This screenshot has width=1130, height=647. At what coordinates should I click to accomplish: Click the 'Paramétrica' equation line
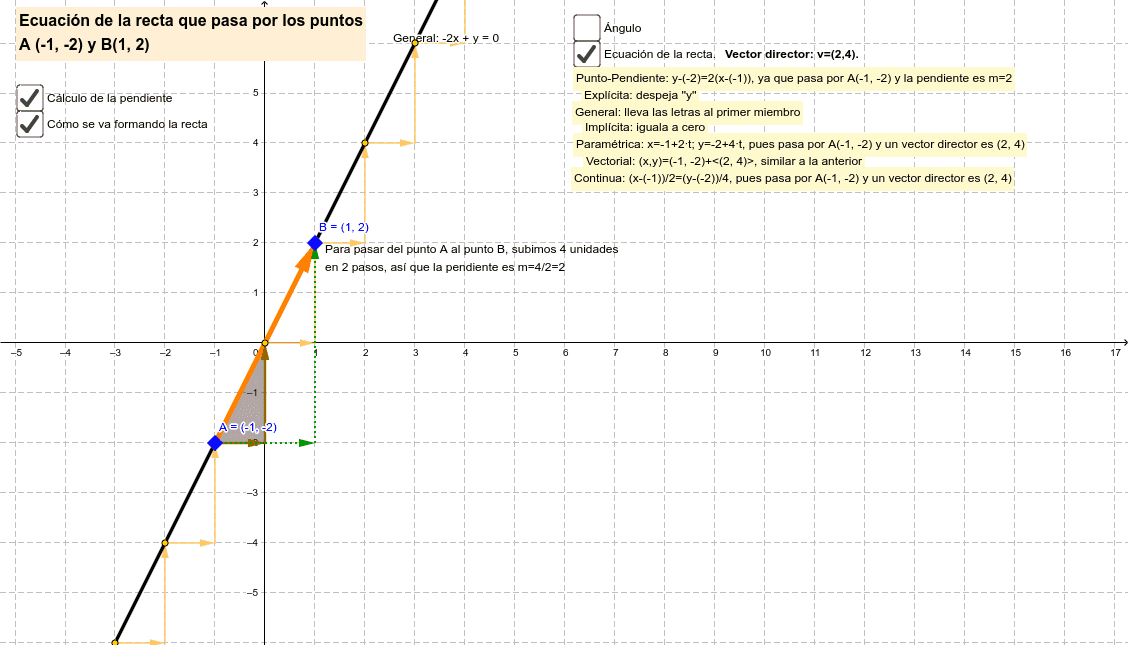click(x=800, y=144)
